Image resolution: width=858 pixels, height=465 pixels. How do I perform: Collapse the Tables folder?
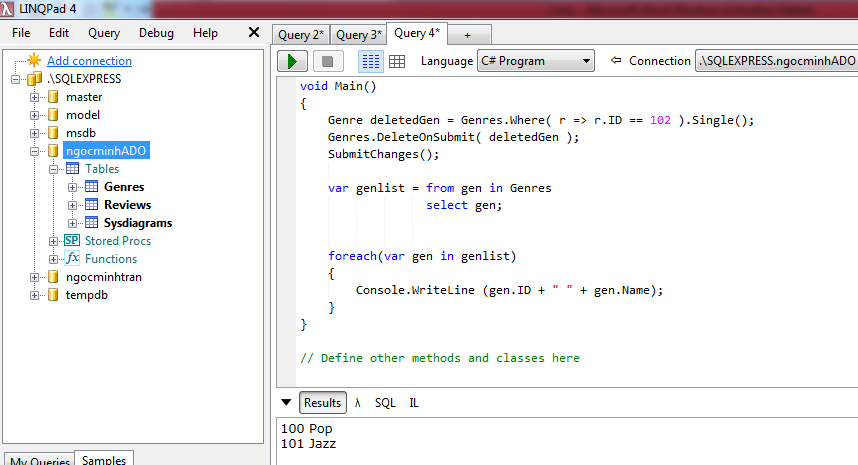(53, 170)
